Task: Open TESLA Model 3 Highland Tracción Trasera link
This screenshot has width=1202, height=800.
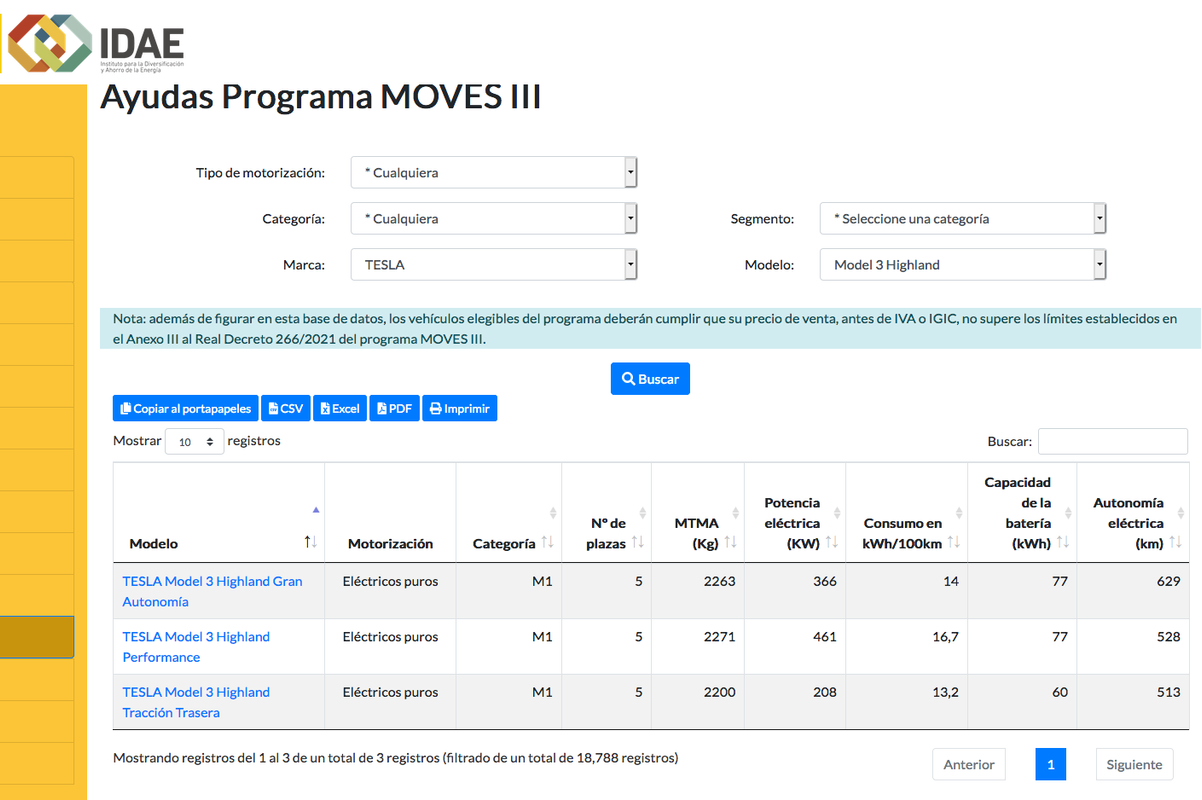Action: point(196,702)
